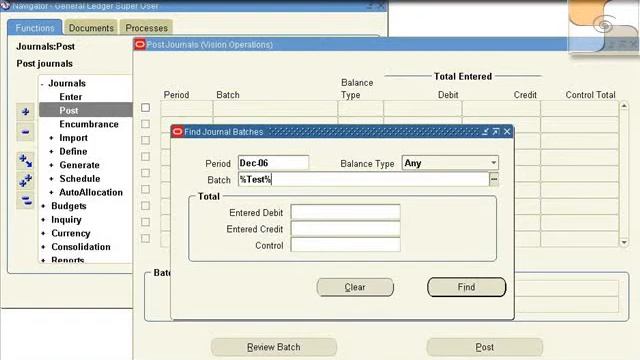Click the Period input field

coord(273,163)
